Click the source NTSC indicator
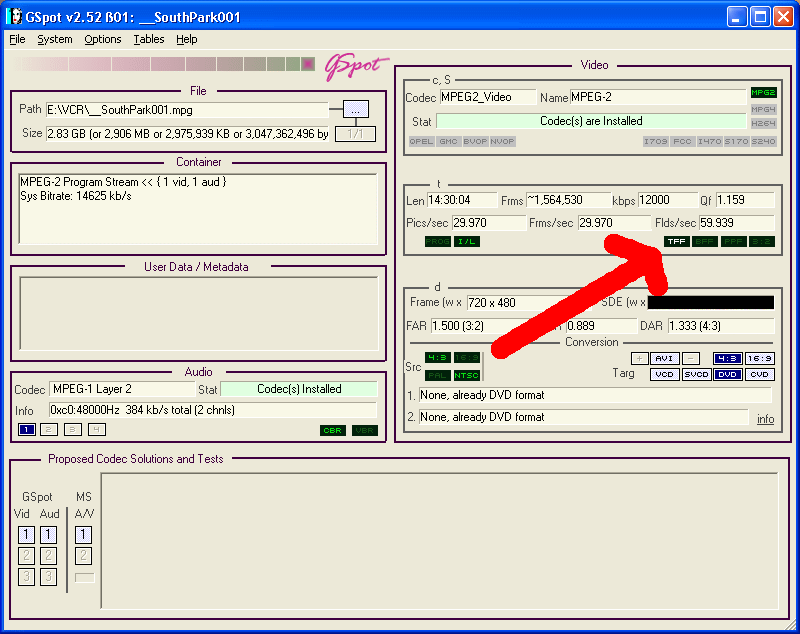800x634 pixels. coord(467,375)
